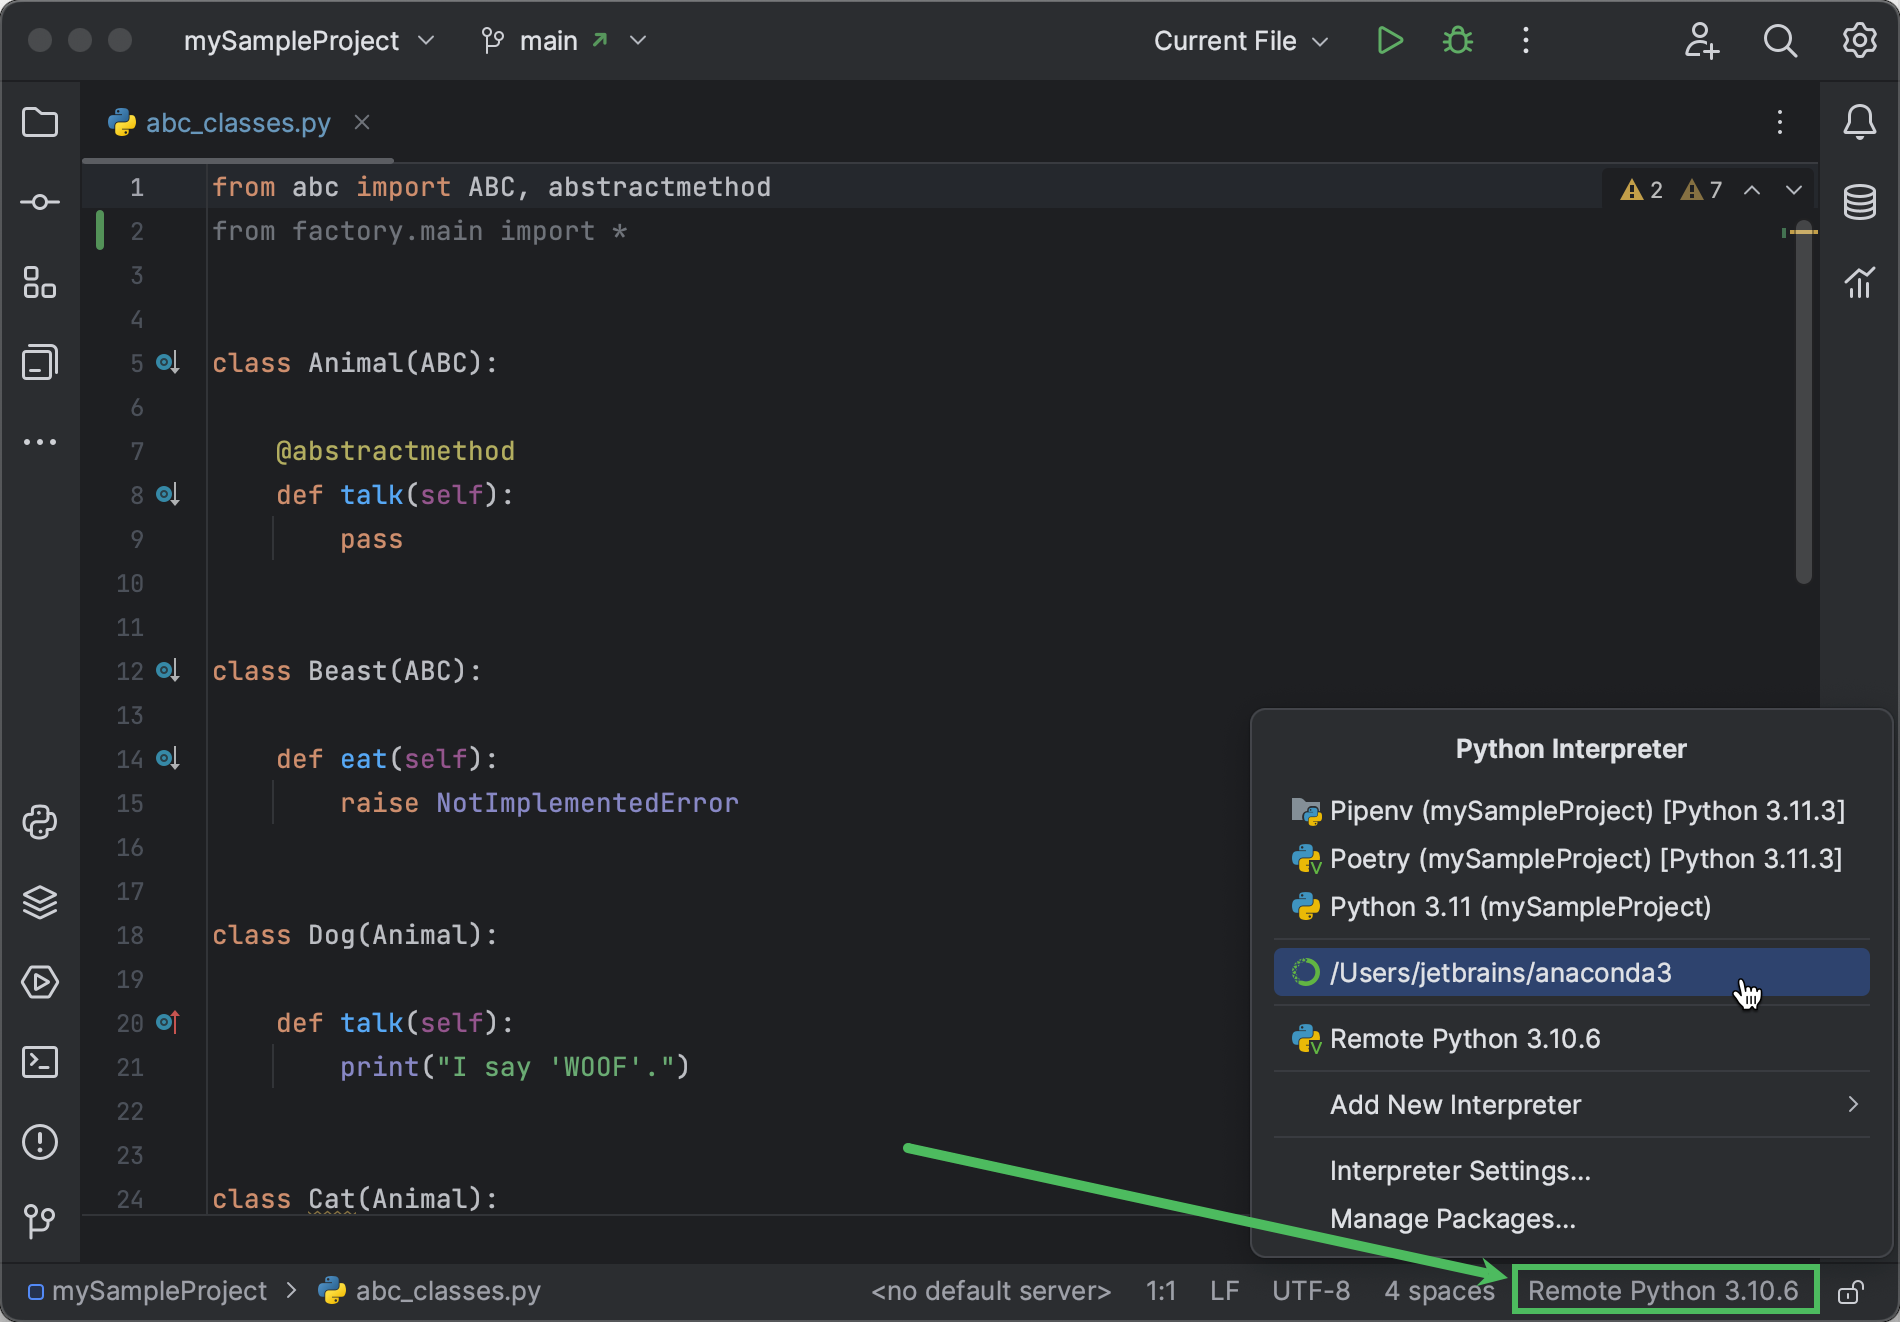Open the mySampleProject project dropdown

point(427,41)
